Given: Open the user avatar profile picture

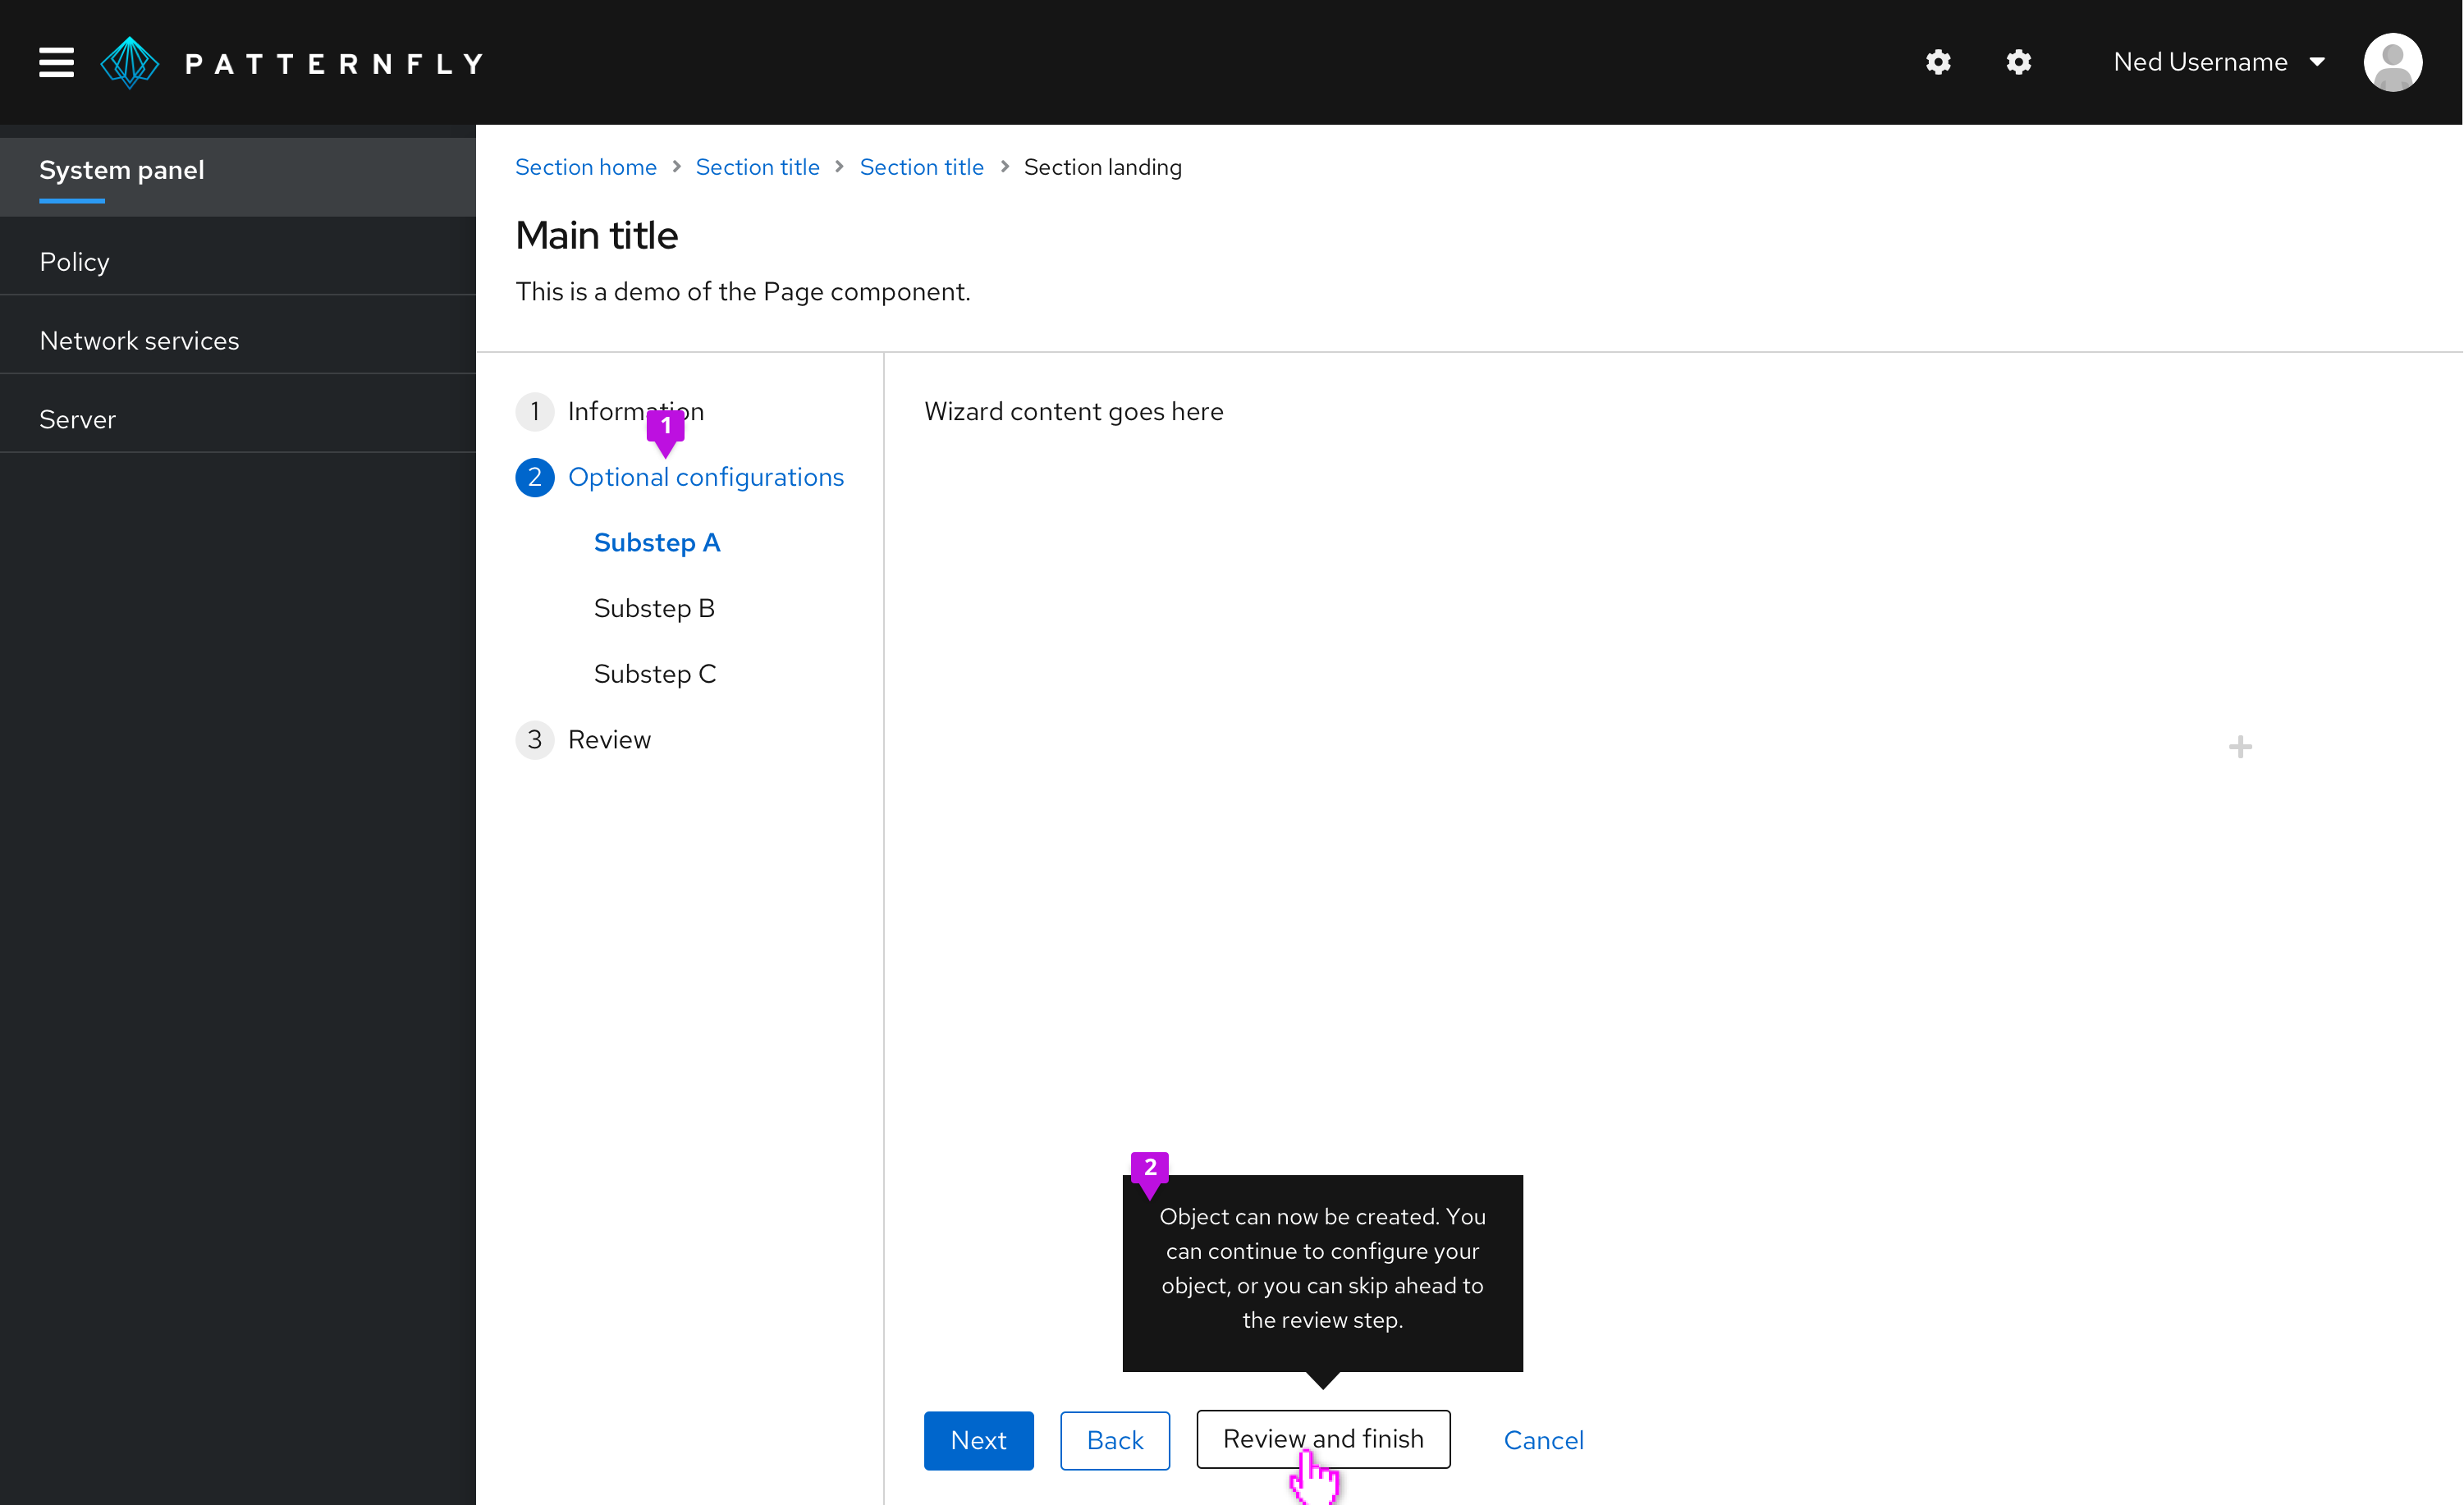Looking at the screenshot, I should point(2392,62).
